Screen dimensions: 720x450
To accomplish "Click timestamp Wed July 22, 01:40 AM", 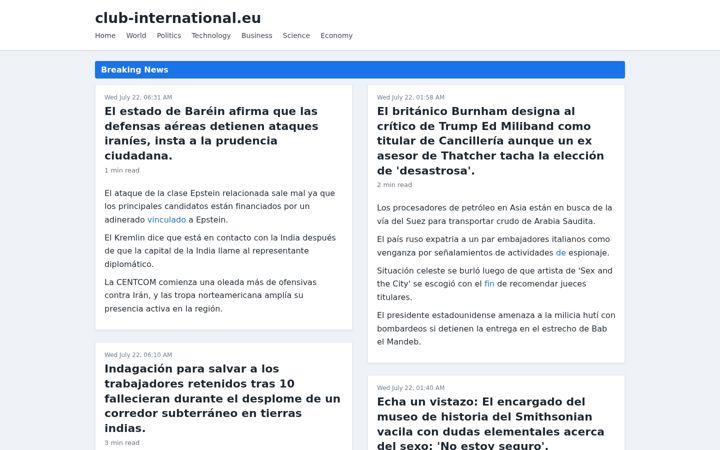I will click(411, 388).
